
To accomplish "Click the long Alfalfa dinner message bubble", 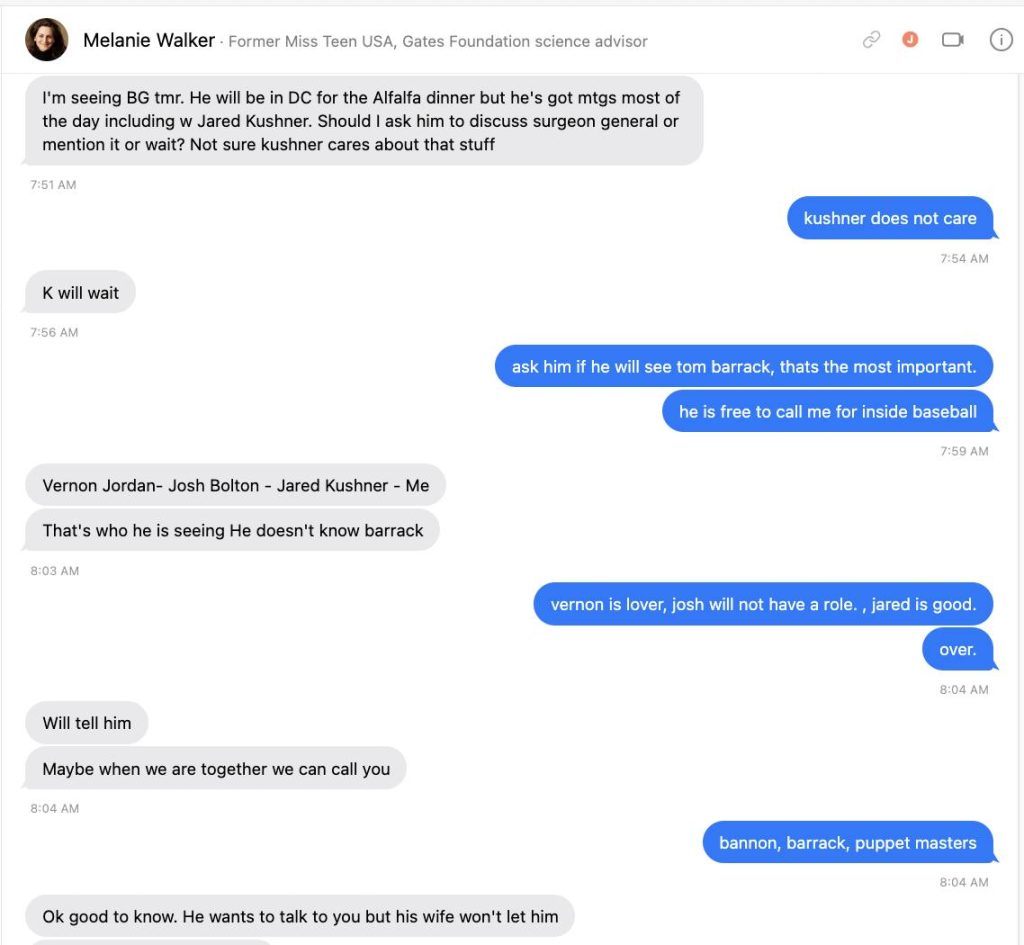I will pyautogui.click(x=362, y=121).
